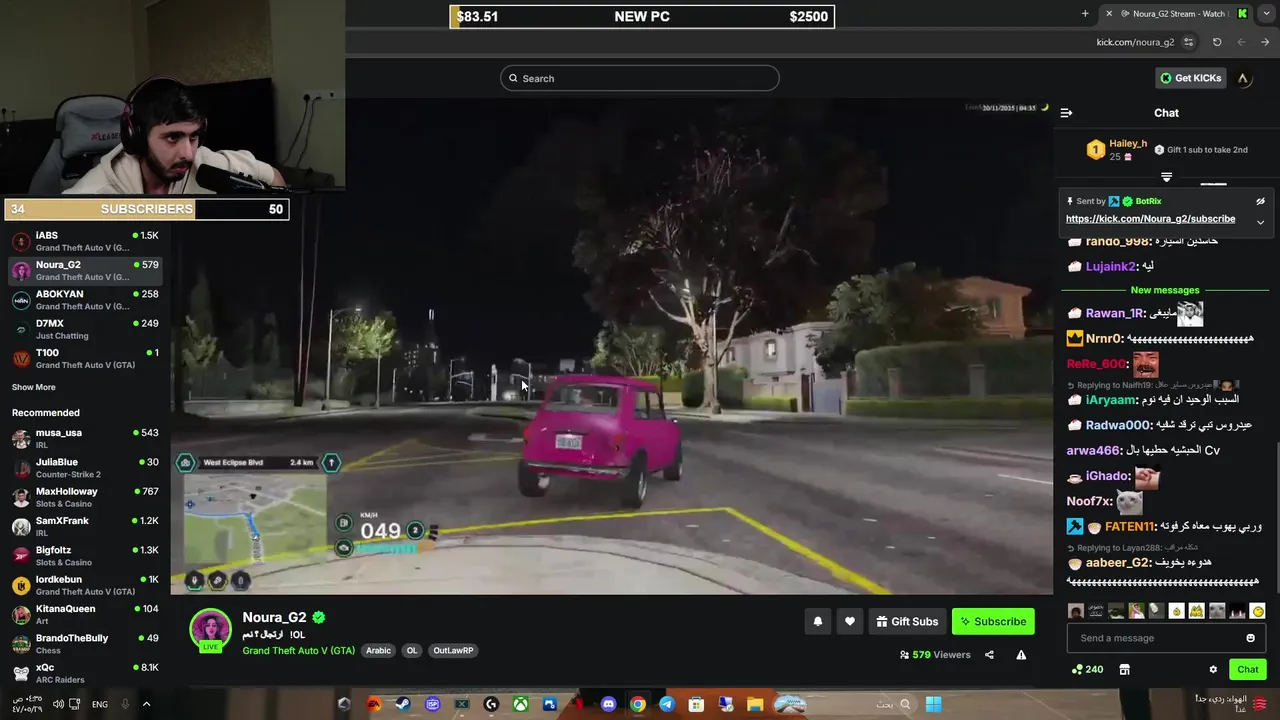This screenshot has width=1280, height=720.
Task: Hide the pinned BotRix message
Action: pos(1260,201)
